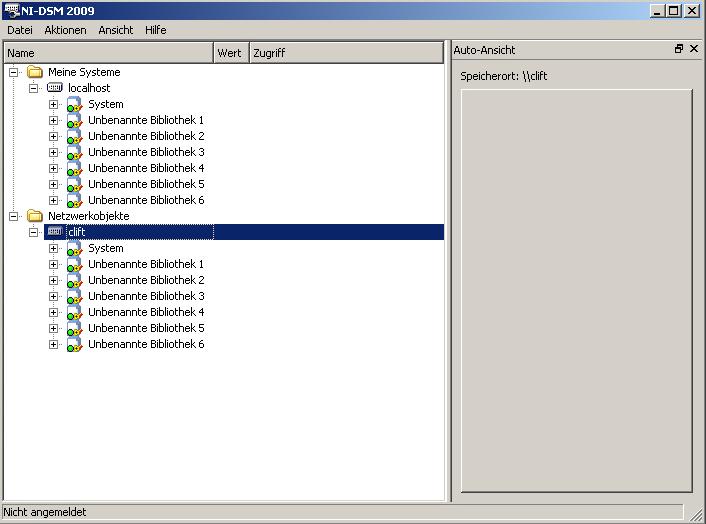Expand System under localhost

point(54,104)
